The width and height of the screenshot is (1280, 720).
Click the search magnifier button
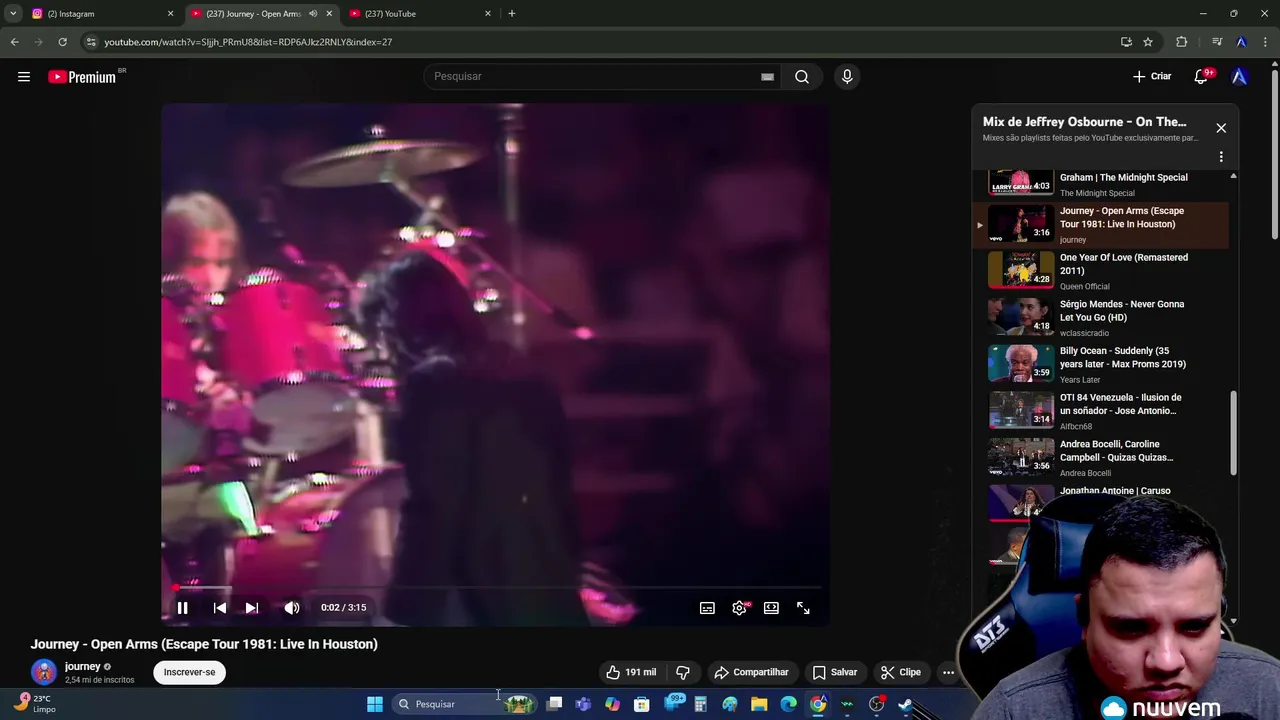(x=802, y=76)
